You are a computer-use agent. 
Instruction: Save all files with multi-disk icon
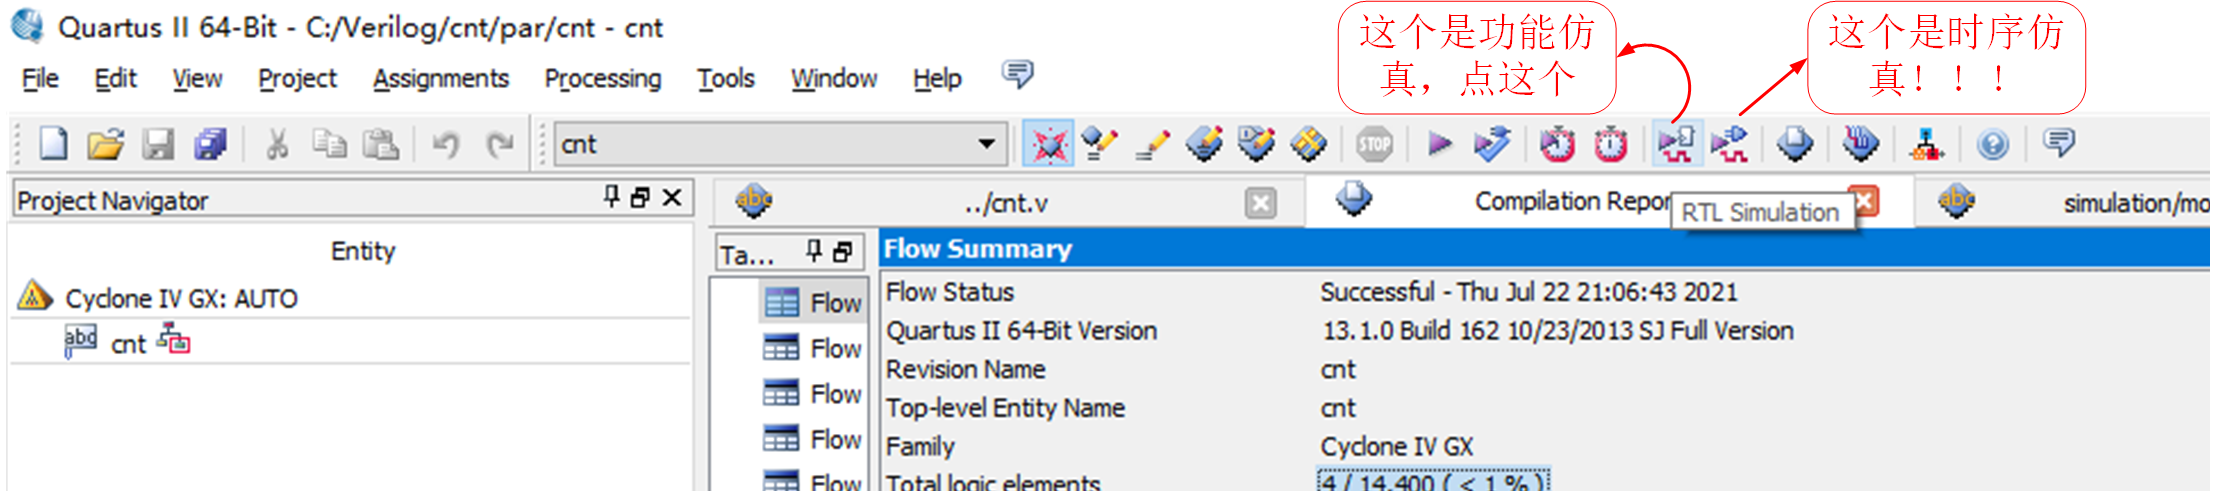(210, 145)
